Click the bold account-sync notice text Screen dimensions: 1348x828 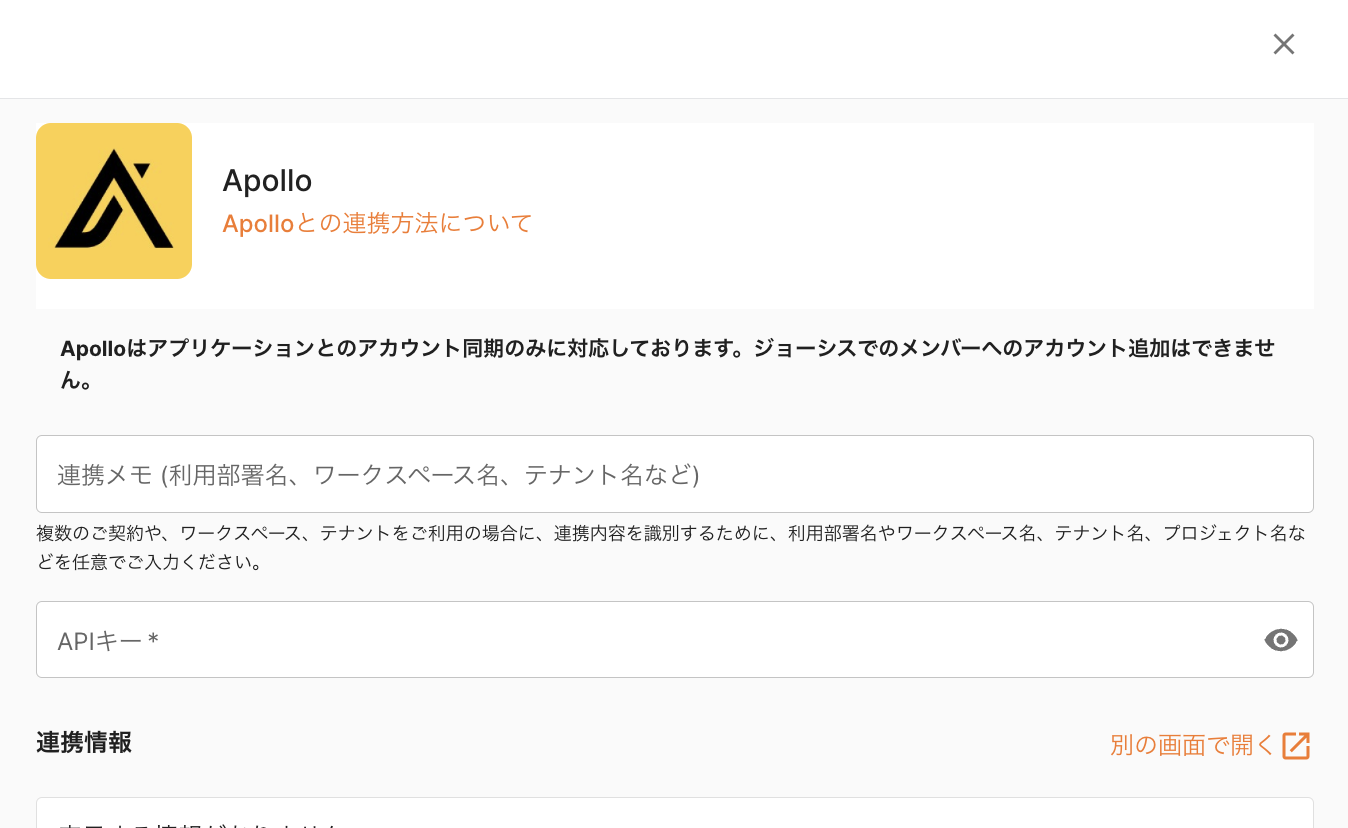coord(668,349)
